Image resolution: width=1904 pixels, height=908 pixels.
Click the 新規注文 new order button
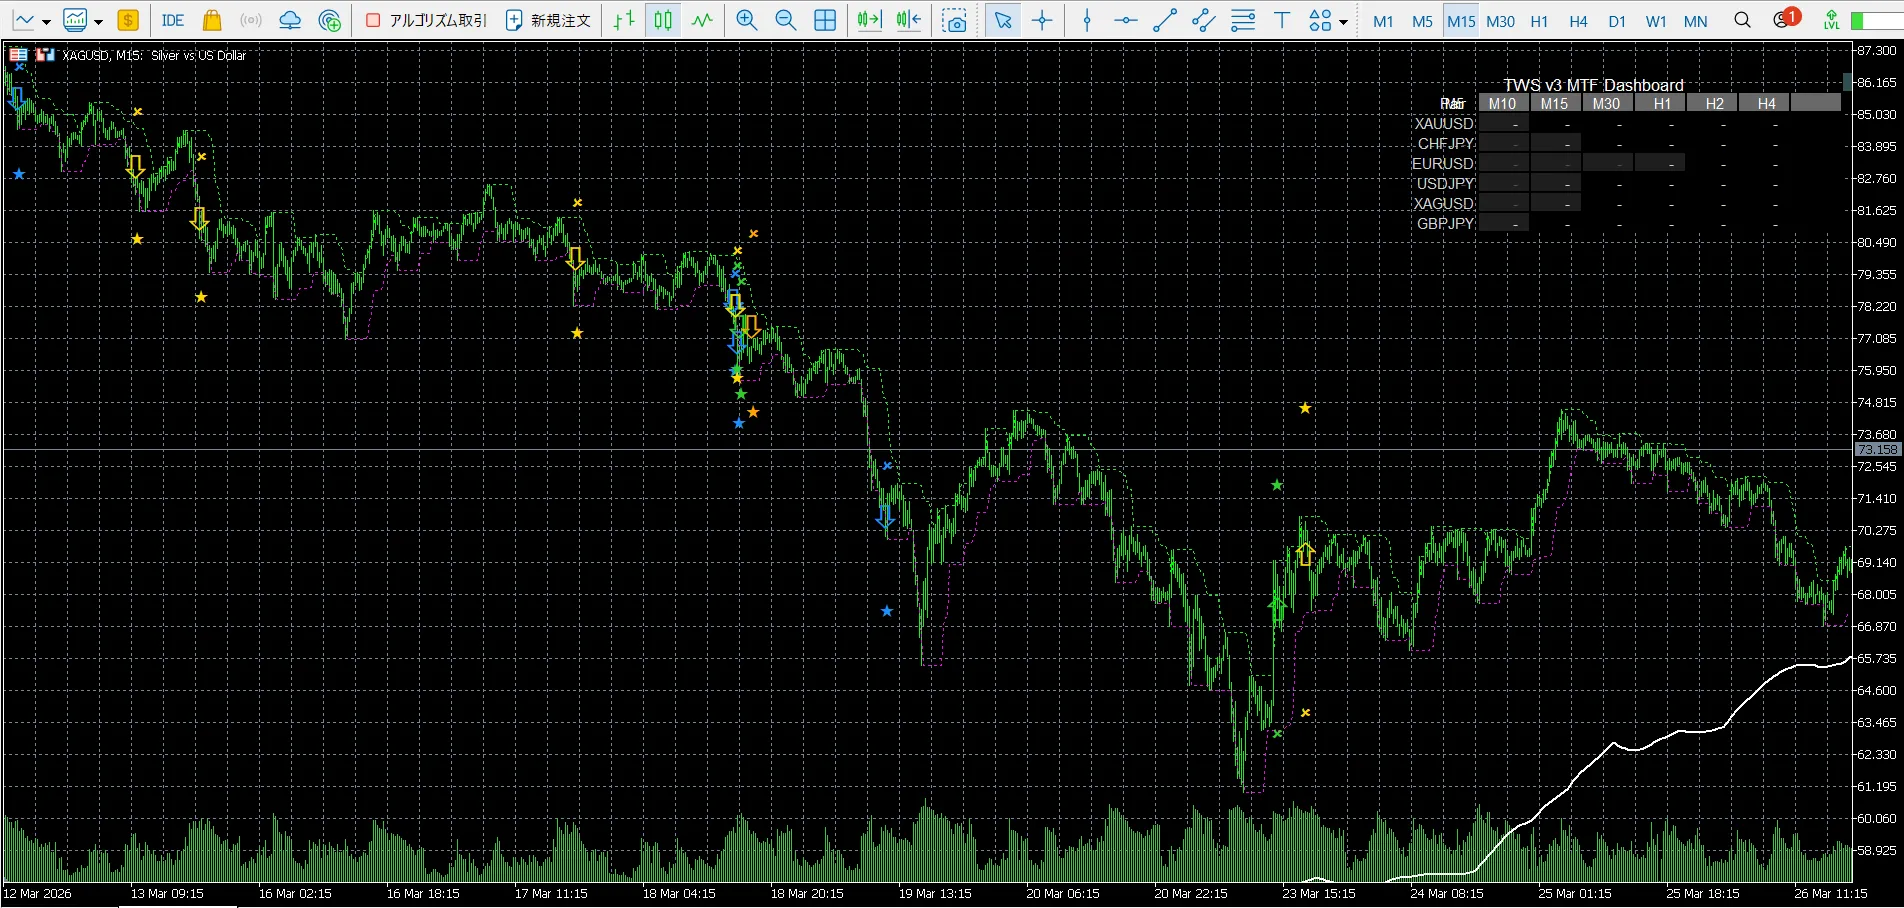pos(548,20)
